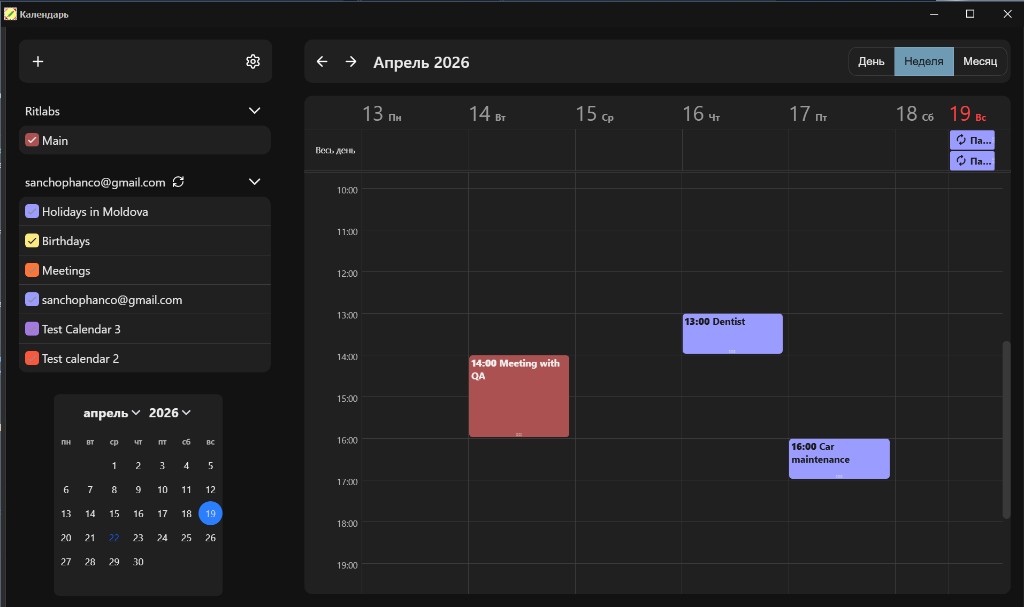Toggle the Birthdays calendar checkbox
The height and width of the screenshot is (607, 1024).
point(31,240)
